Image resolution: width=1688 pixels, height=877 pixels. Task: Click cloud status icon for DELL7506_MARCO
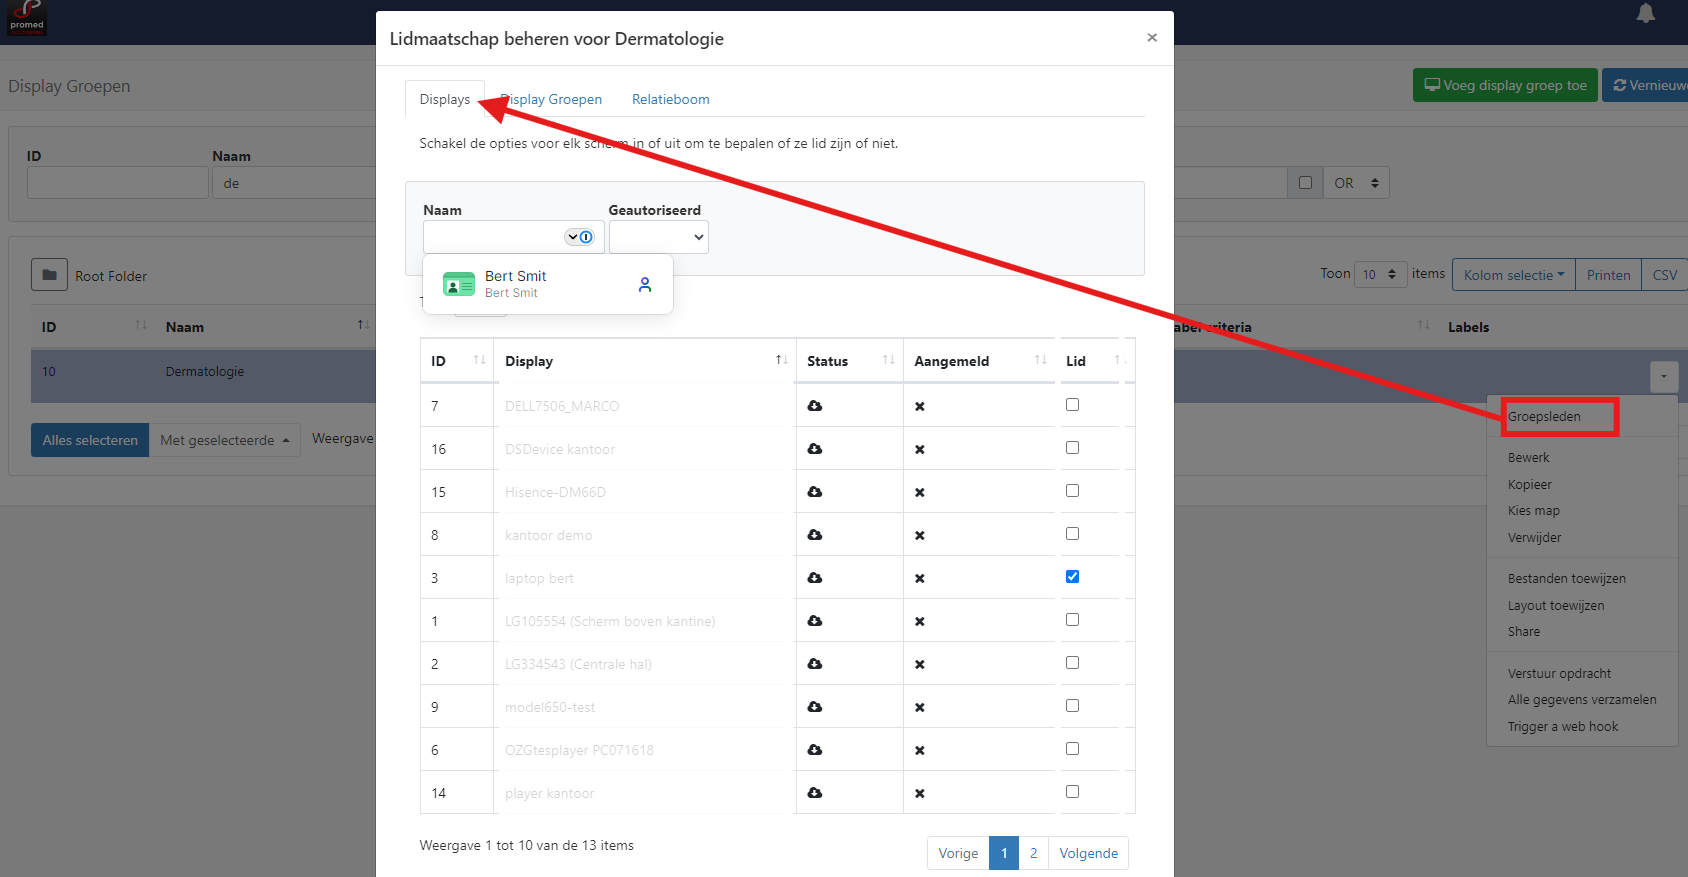[x=815, y=406]
